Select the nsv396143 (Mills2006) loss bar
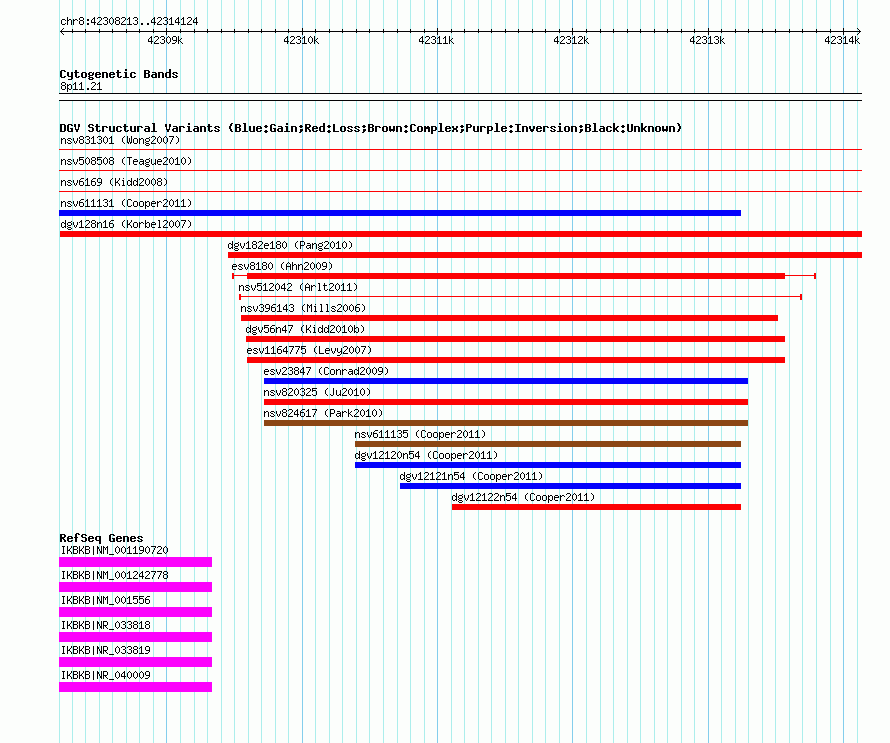Image resolution: width=890 pixels, height=743 pixels. tap(509, 318)
